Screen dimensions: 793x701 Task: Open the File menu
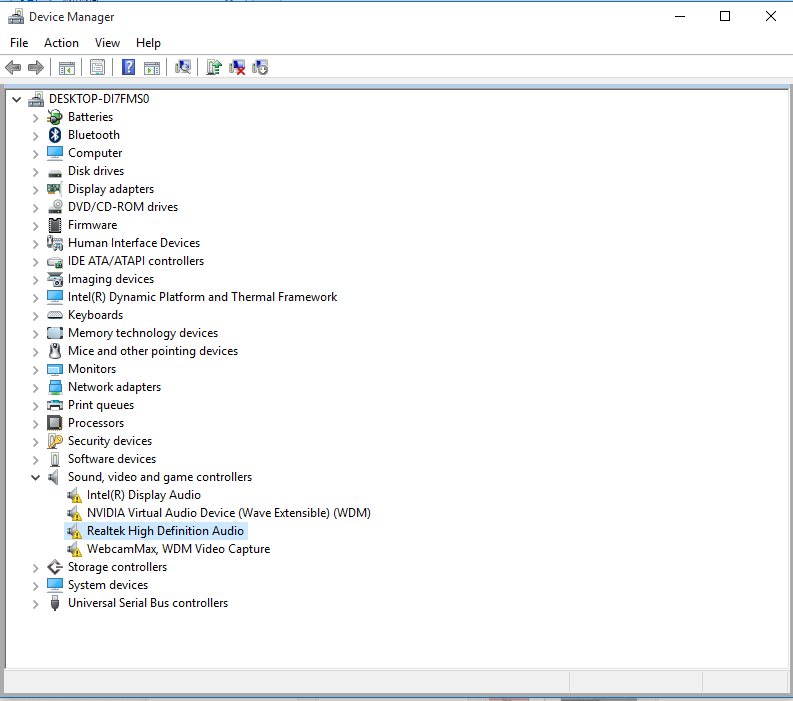click(x=19, y=43)
